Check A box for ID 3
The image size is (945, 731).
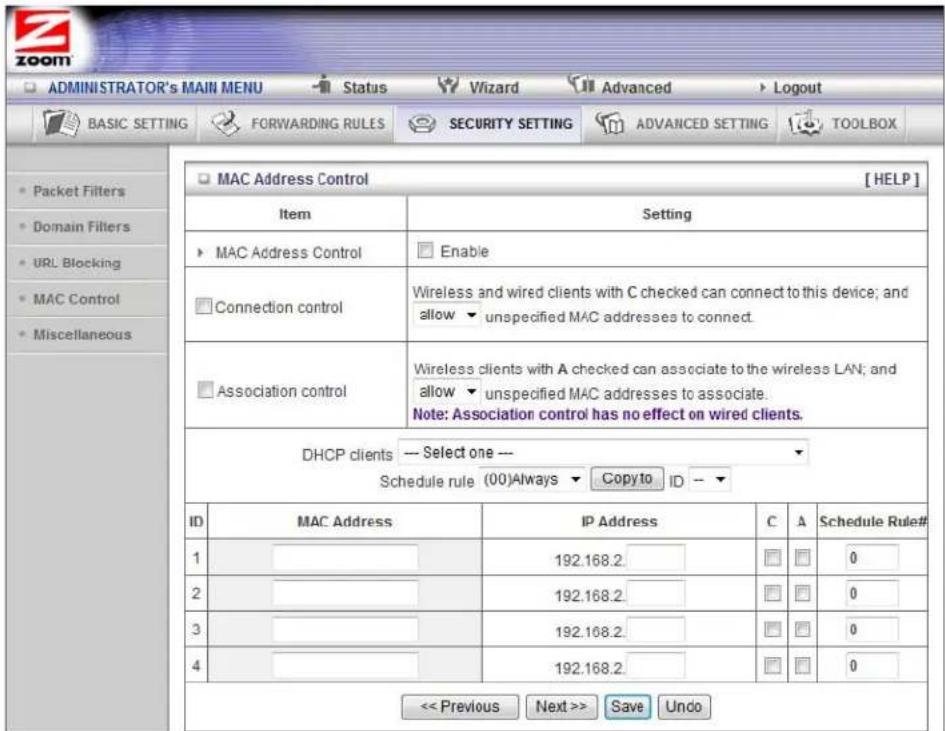click(802, 630)
